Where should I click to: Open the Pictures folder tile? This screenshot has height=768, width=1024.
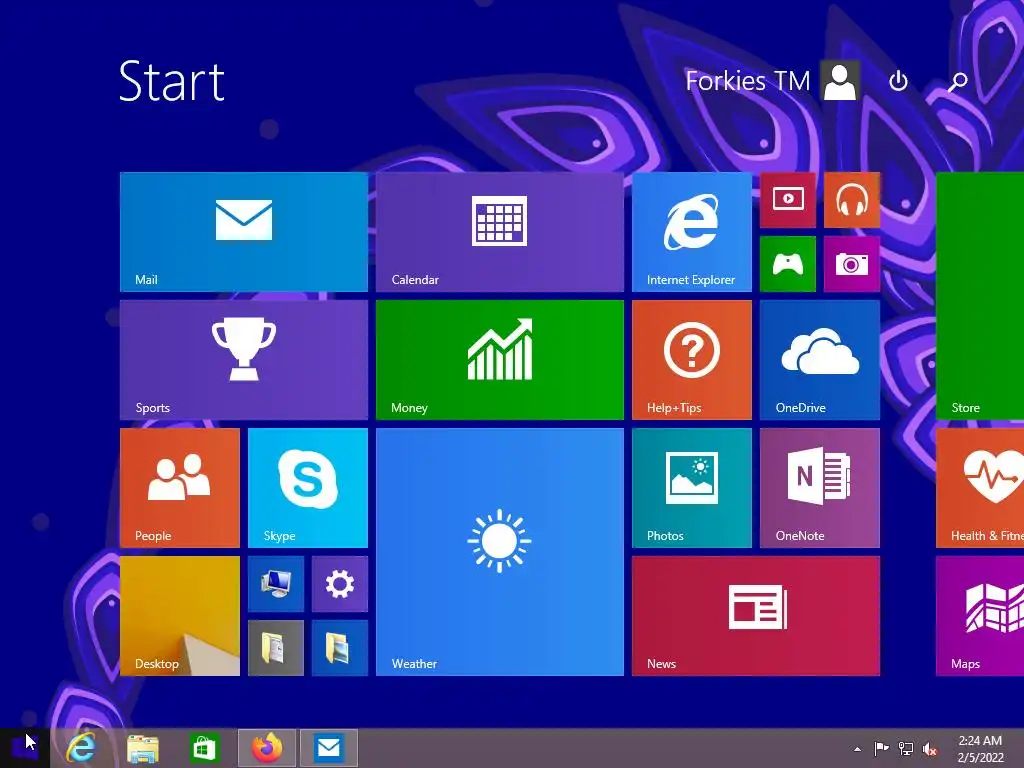(340, 648)
